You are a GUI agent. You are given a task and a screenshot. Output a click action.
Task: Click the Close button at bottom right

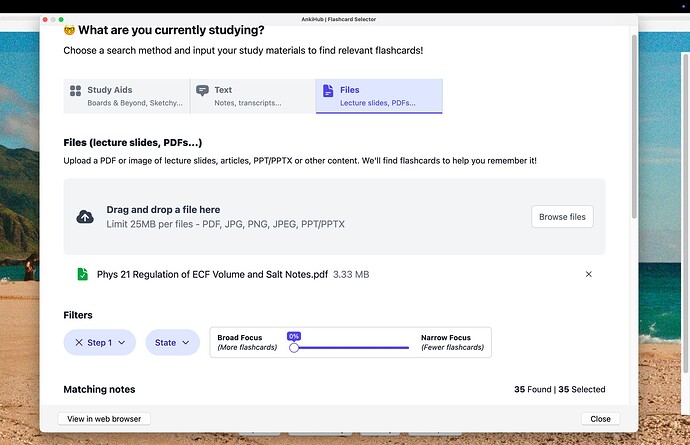600,419
